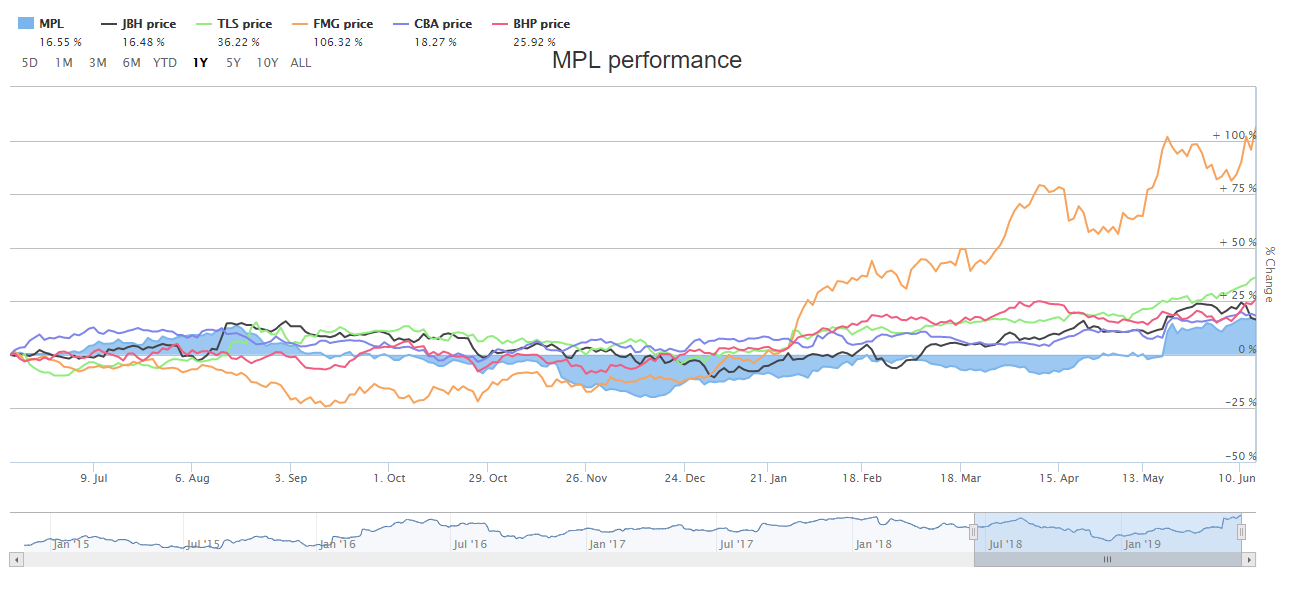Screen dimensions: 1290x590
Task: Click the horizontal scrollbar thumb
Action: pos(1107,560)
